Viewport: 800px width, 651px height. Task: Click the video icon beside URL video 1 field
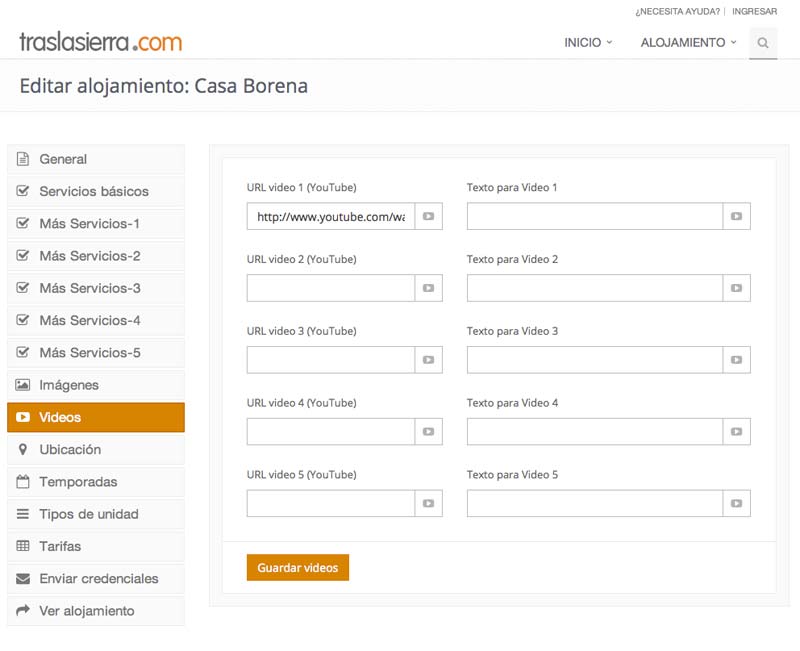click(x=429, y=216)
